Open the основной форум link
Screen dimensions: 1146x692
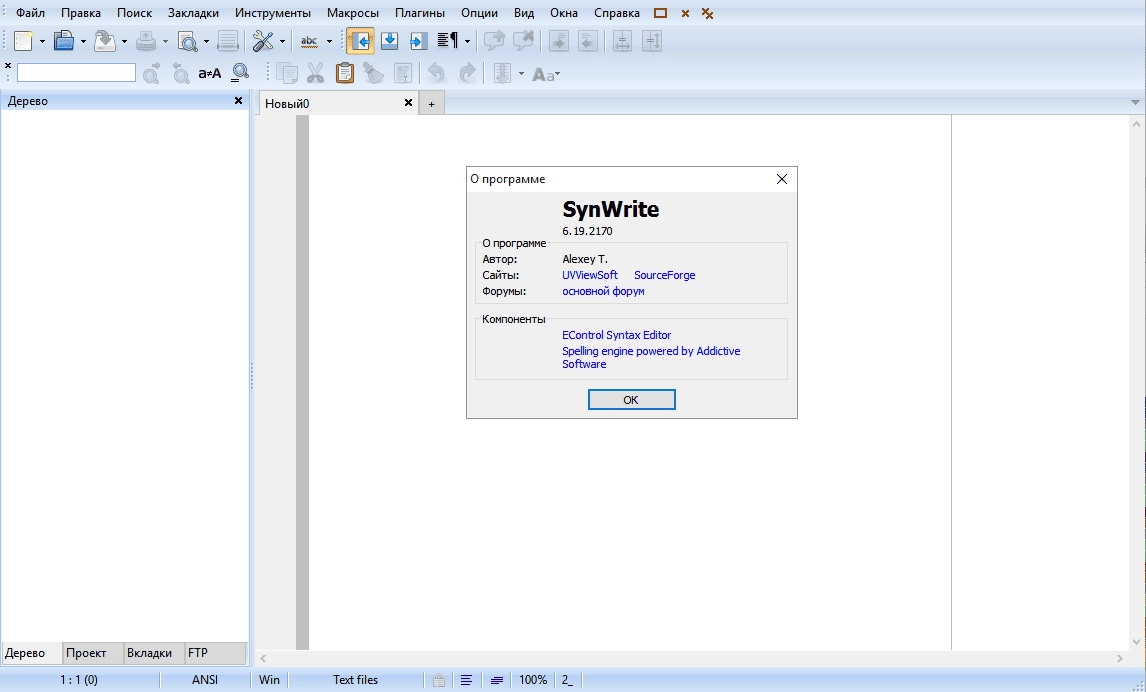point(603,292)
